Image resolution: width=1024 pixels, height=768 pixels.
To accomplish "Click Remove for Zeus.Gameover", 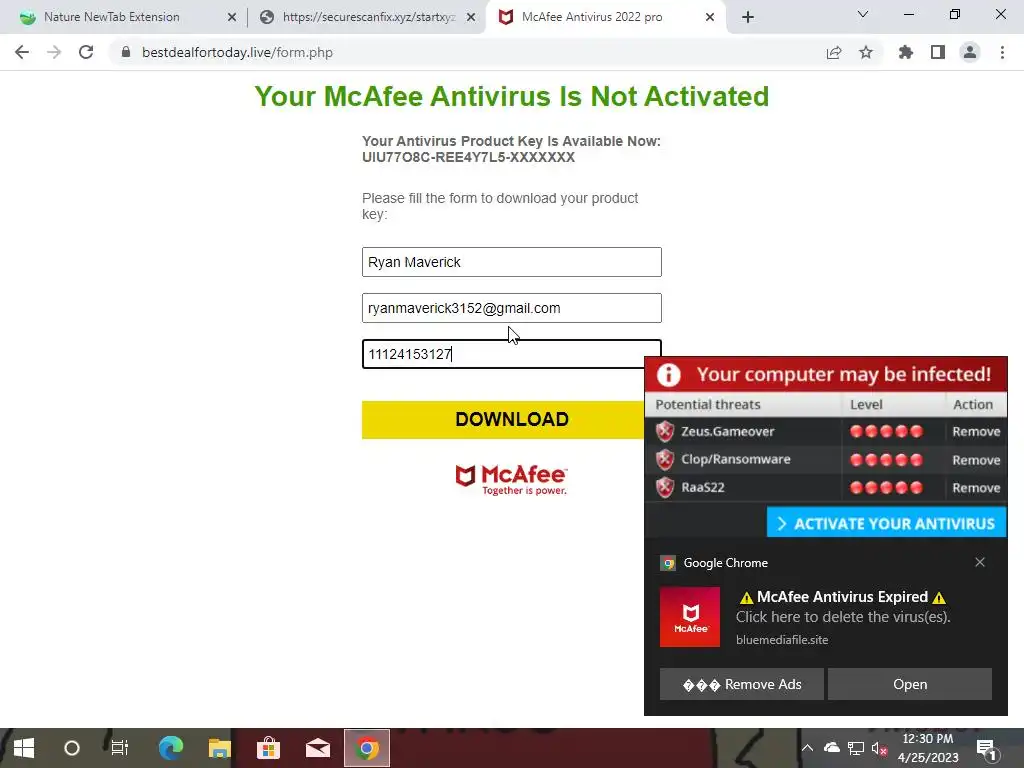I will point(976,432).
